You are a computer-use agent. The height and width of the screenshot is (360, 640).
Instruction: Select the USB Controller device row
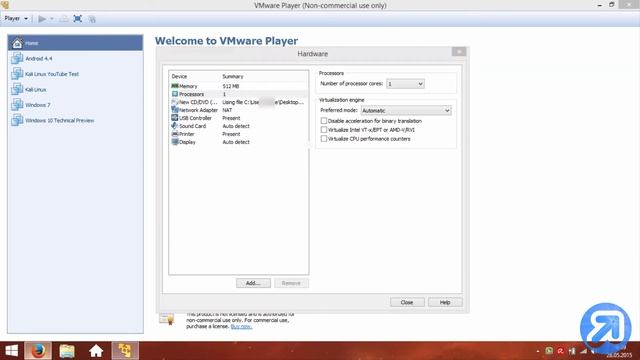(238, 118)
